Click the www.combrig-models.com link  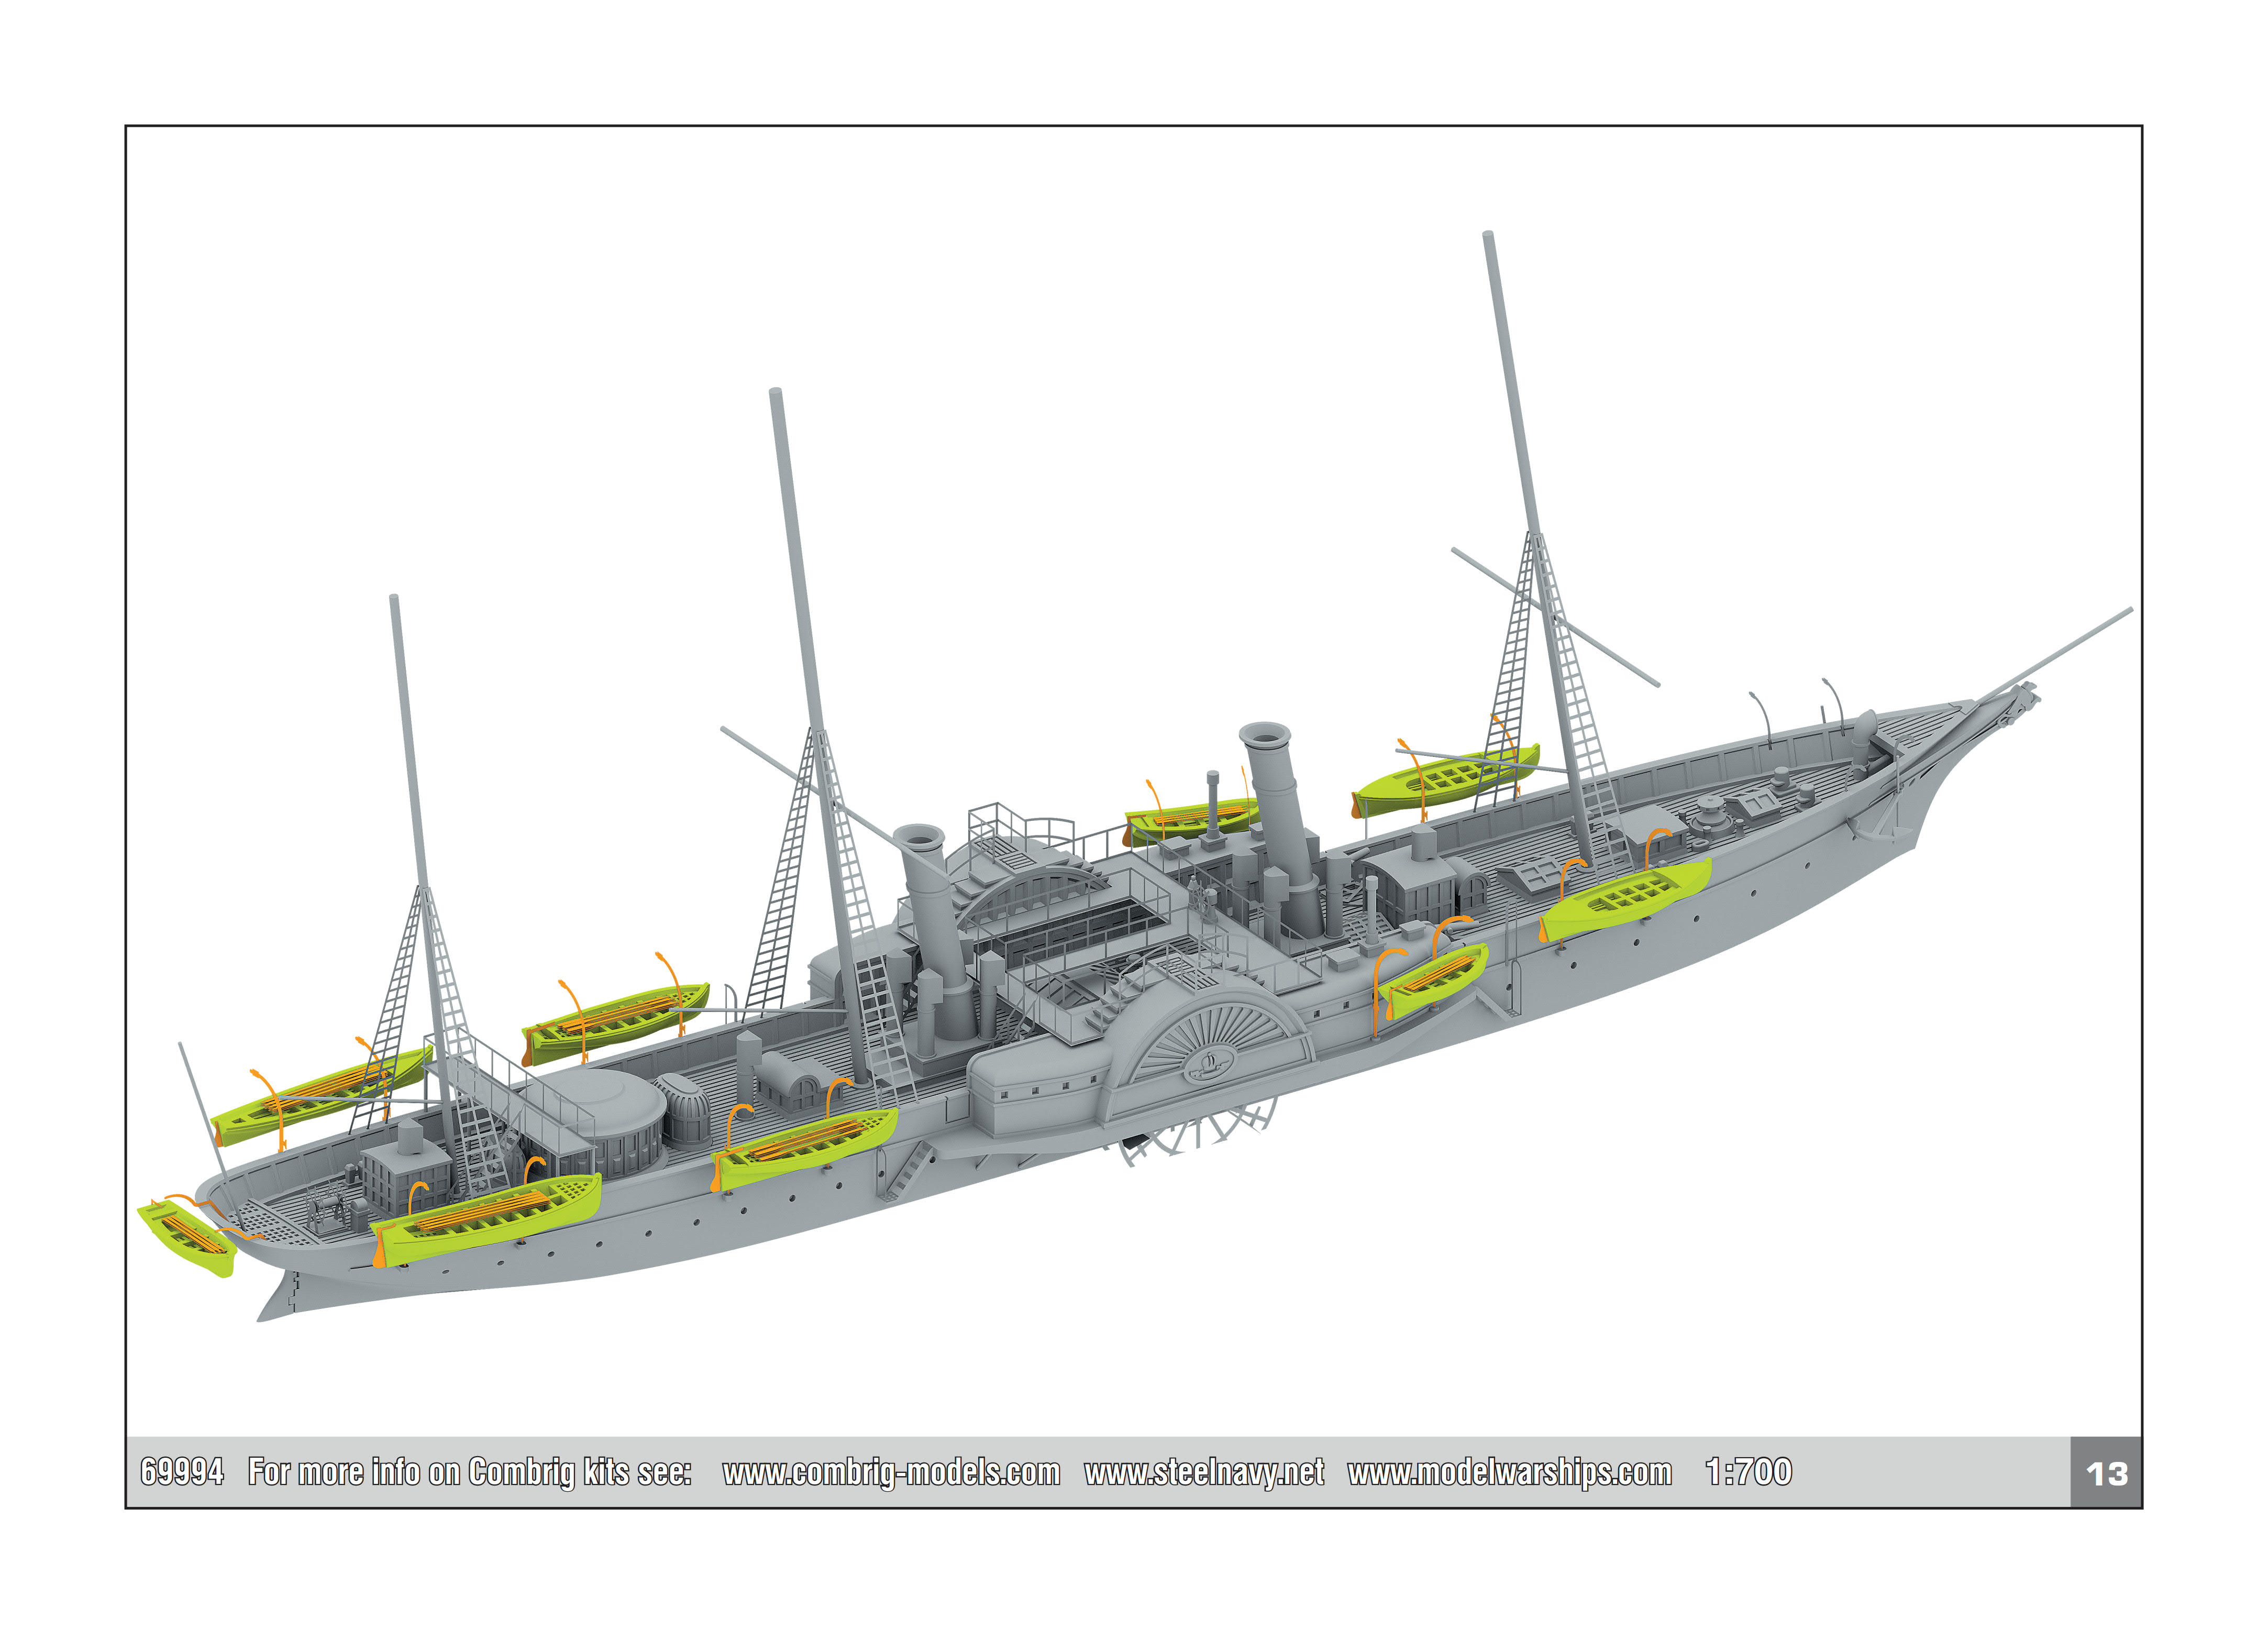890,1472
